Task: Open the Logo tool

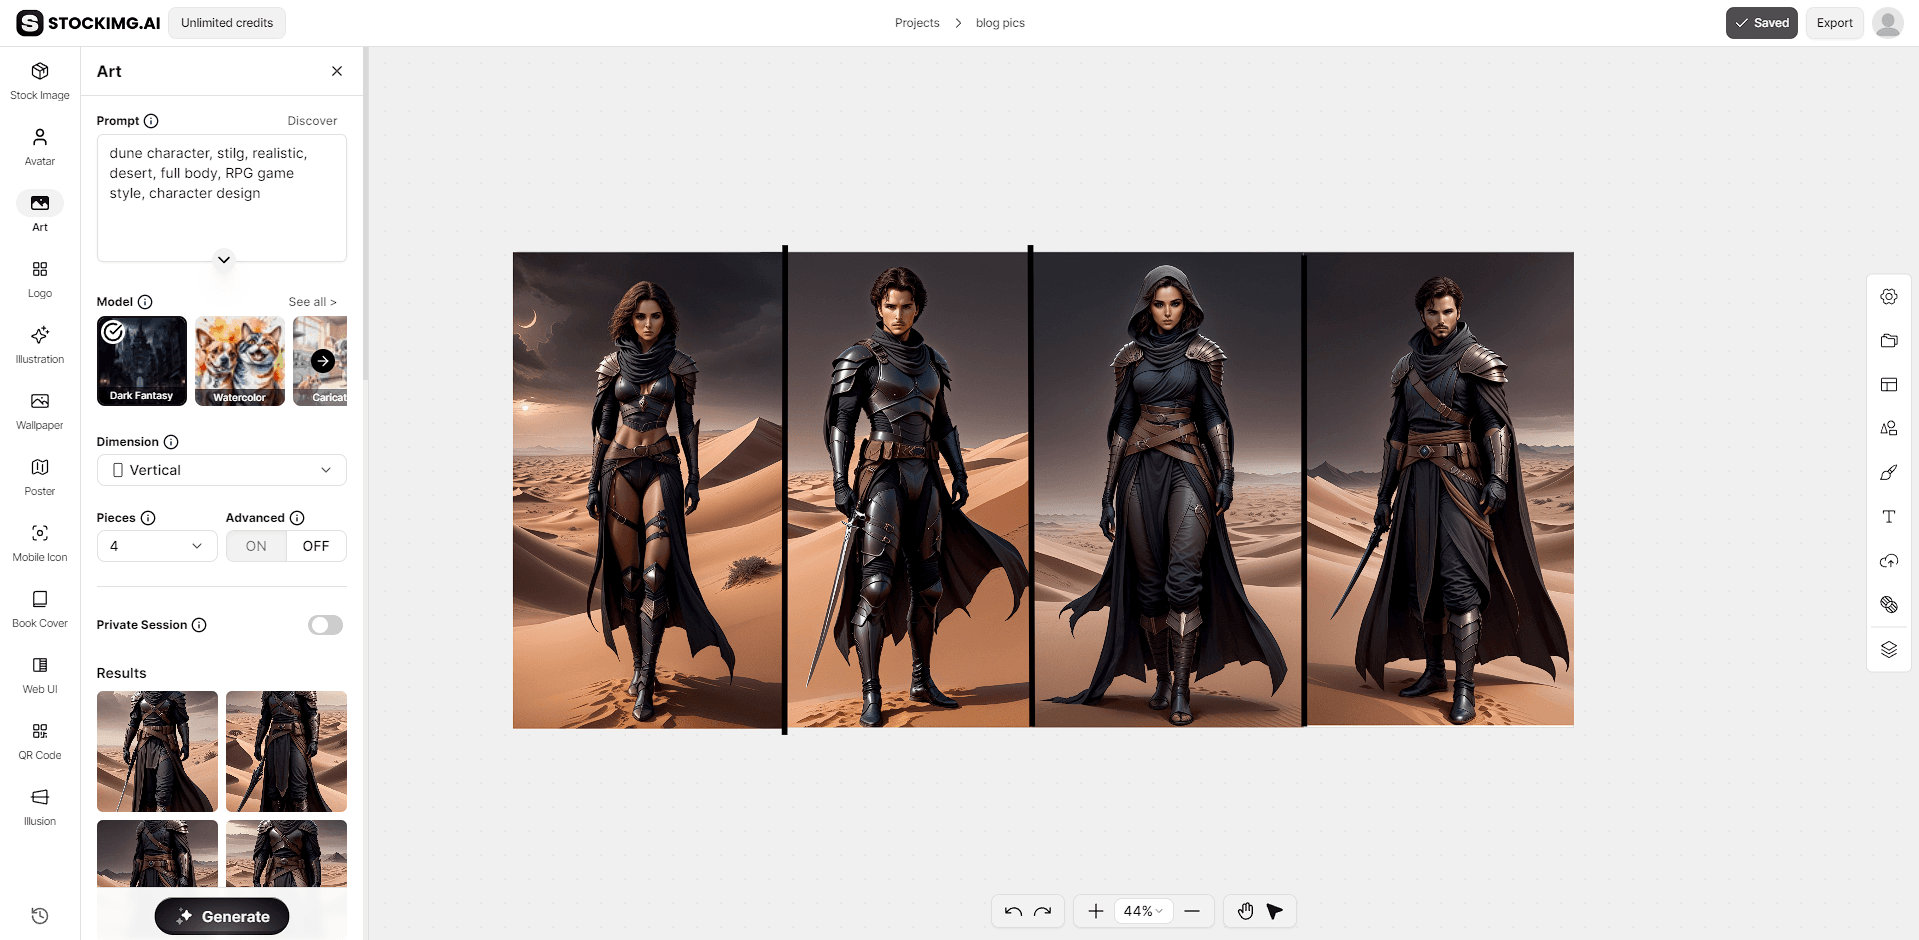Action: click(40, 279)
